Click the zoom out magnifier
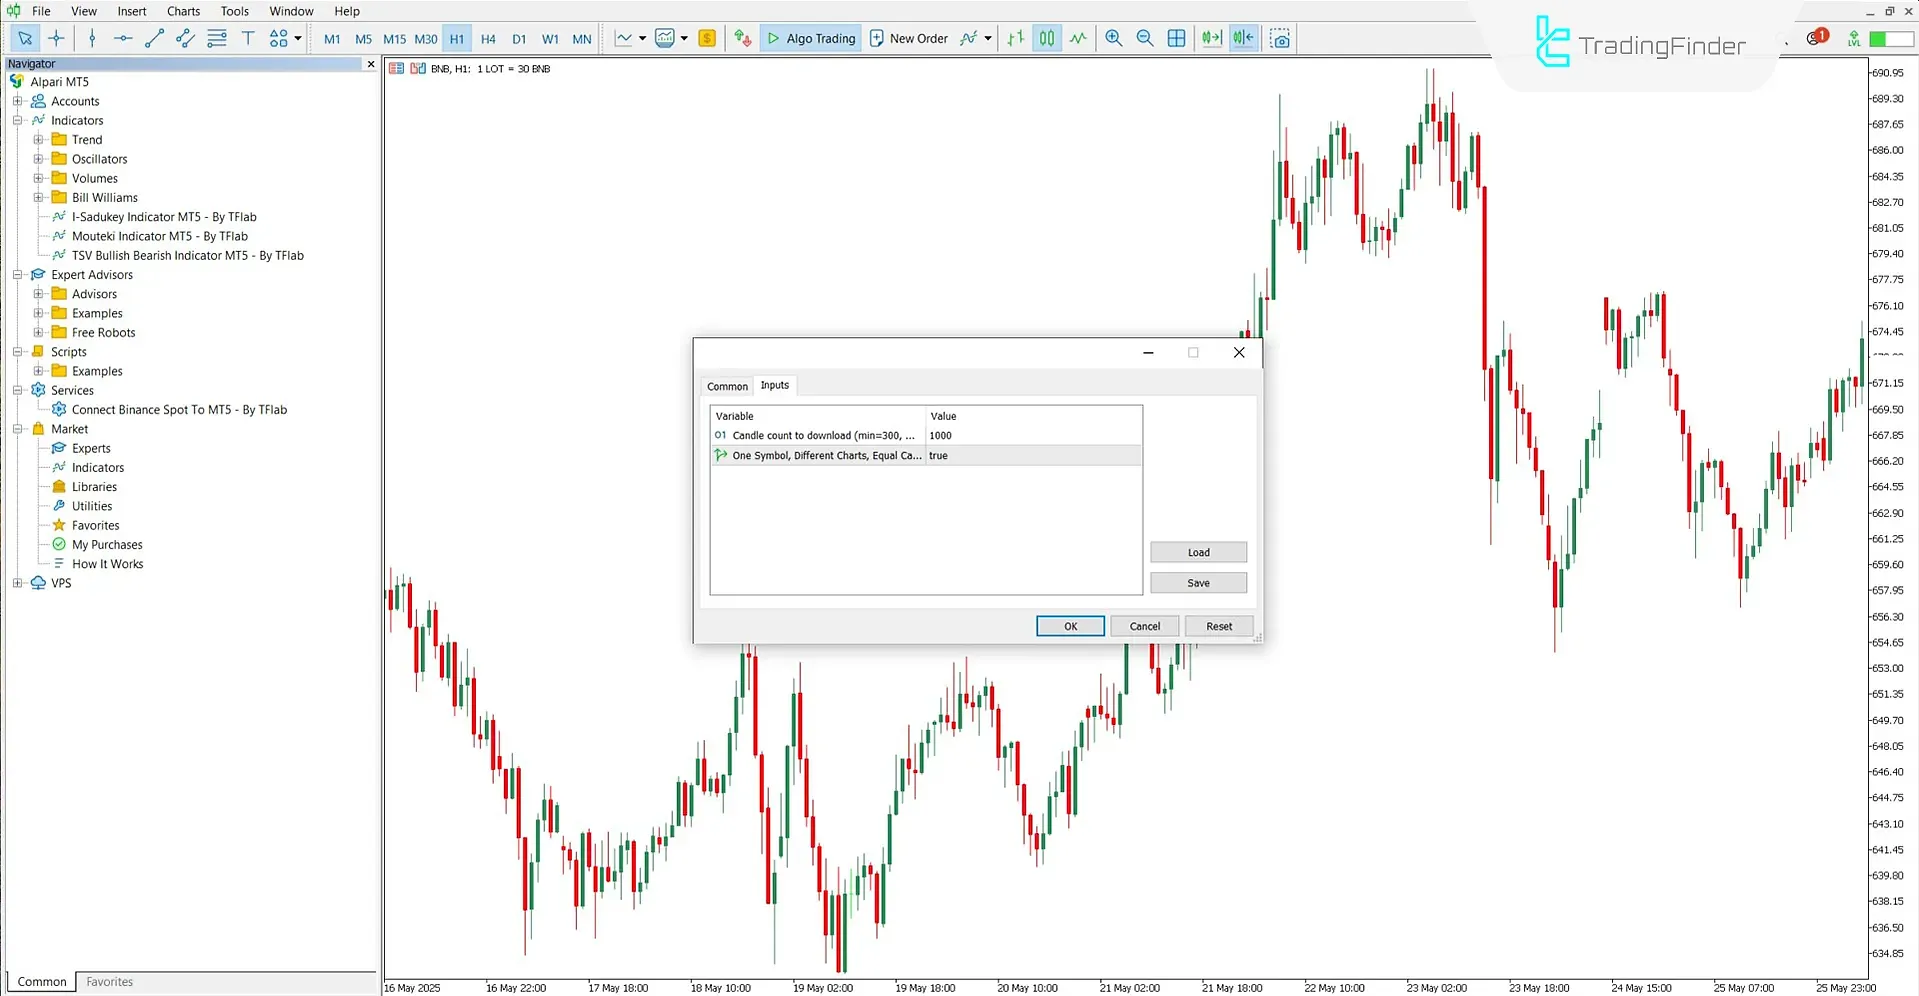This screenshot has width=1919, height=996. coord(1145,38)
